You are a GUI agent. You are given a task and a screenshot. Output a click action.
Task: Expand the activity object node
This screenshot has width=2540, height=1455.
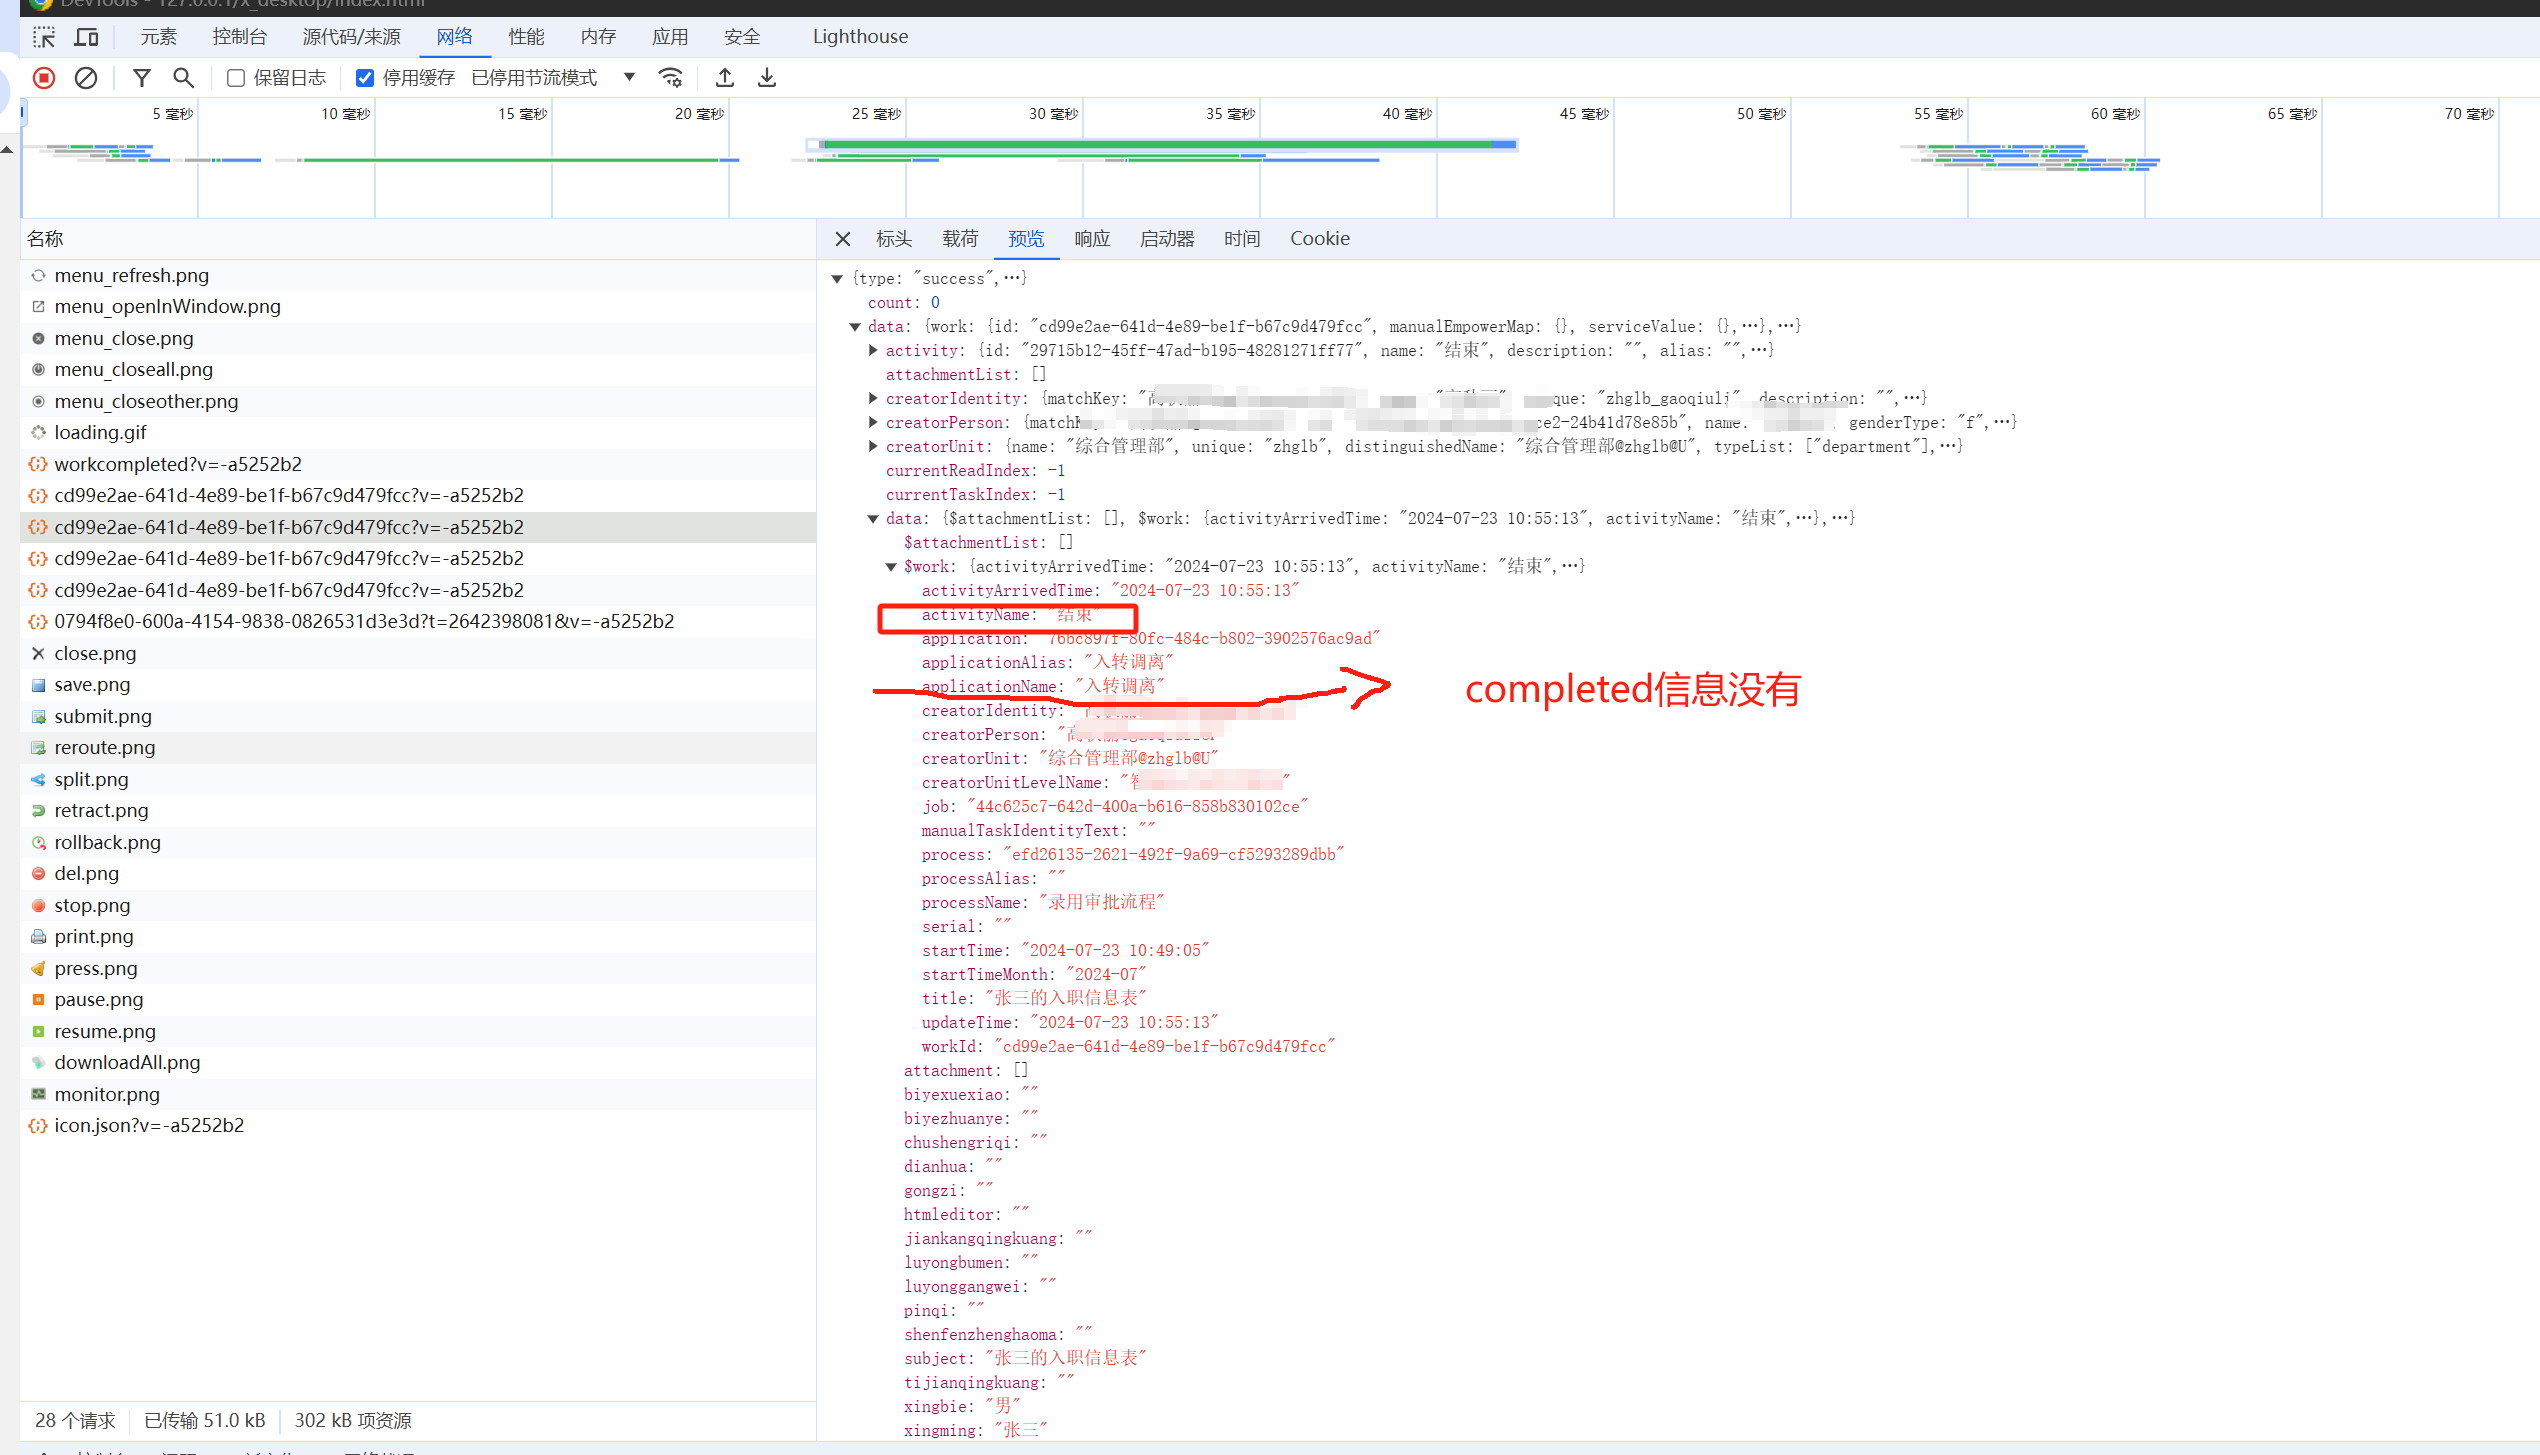pos(873,350)
